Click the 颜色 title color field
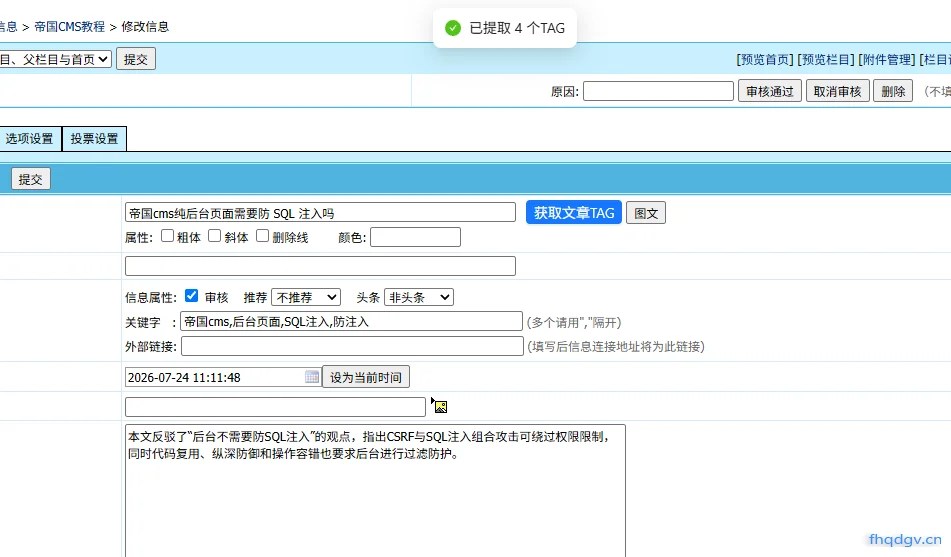Screen dimensions: 951x557 (x=415, y=237)
